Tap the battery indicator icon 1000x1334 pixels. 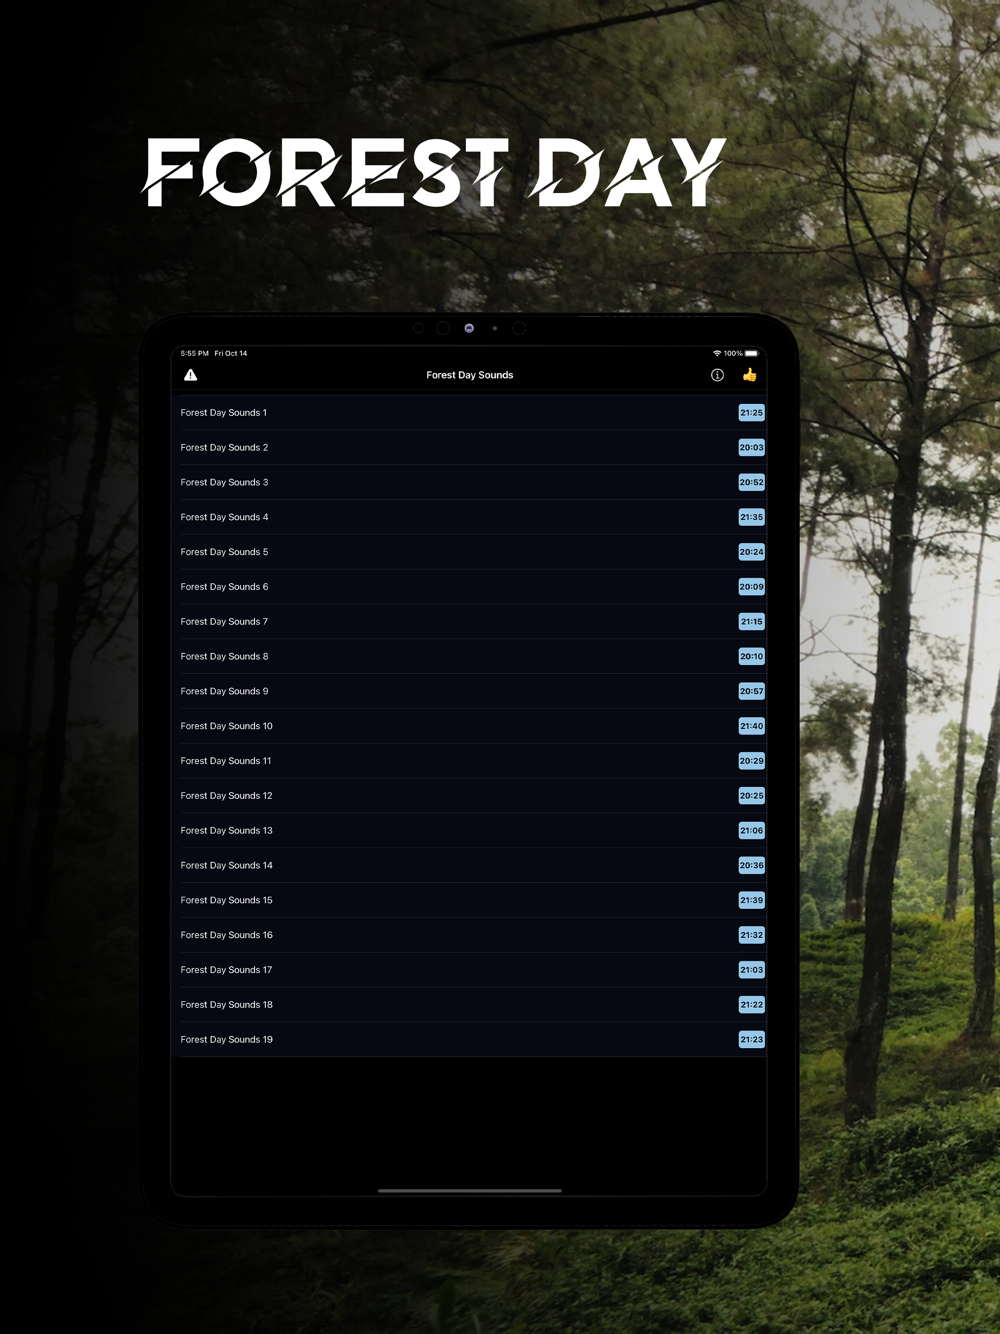751,353
